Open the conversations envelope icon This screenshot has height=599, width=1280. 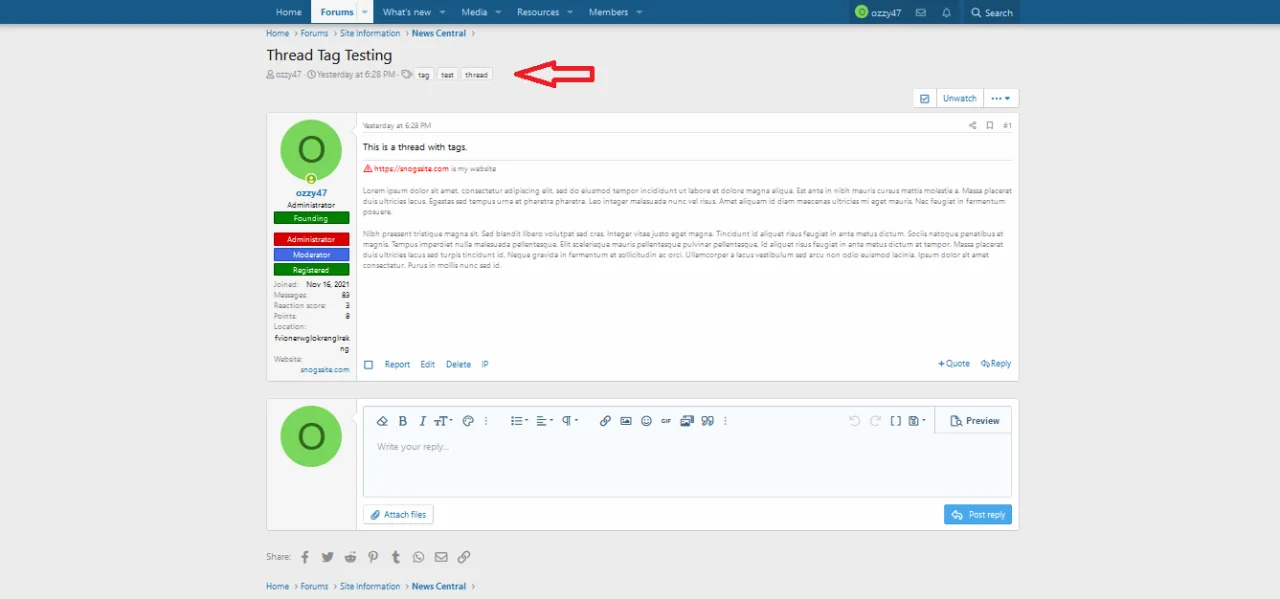tap(921, 13)
